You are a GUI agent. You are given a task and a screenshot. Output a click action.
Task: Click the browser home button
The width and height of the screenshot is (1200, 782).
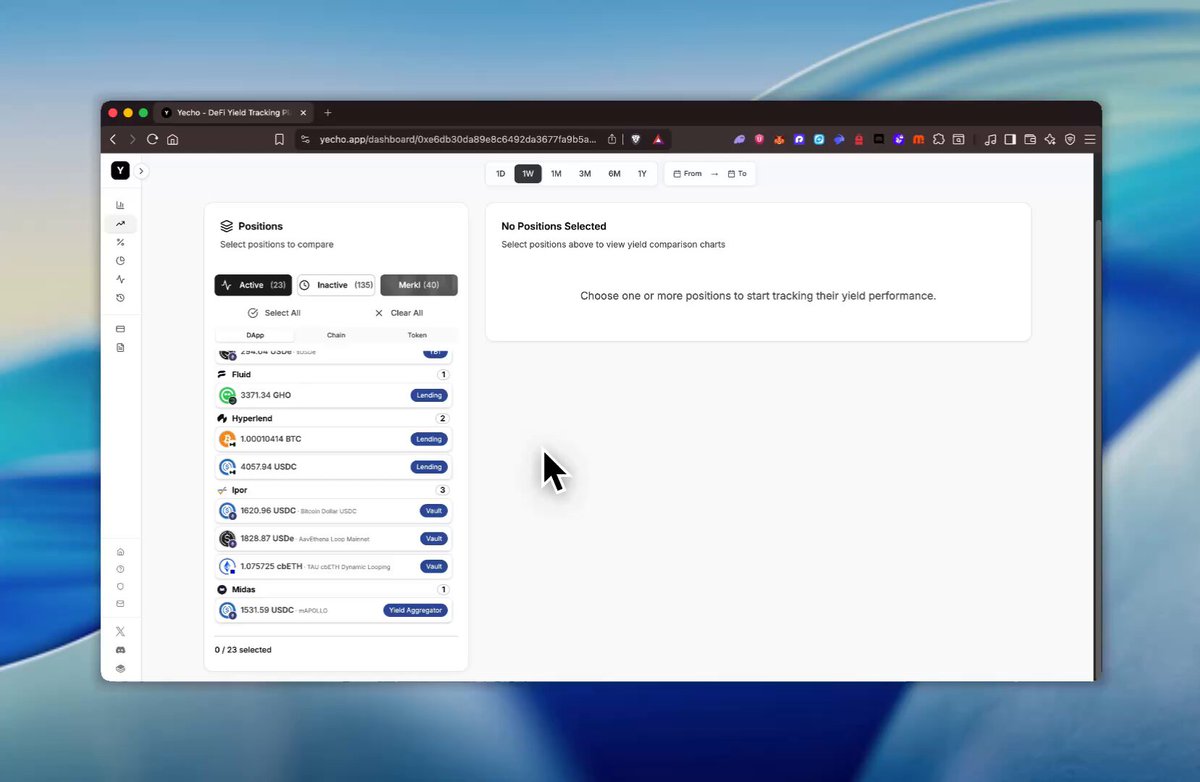(173, 140)
